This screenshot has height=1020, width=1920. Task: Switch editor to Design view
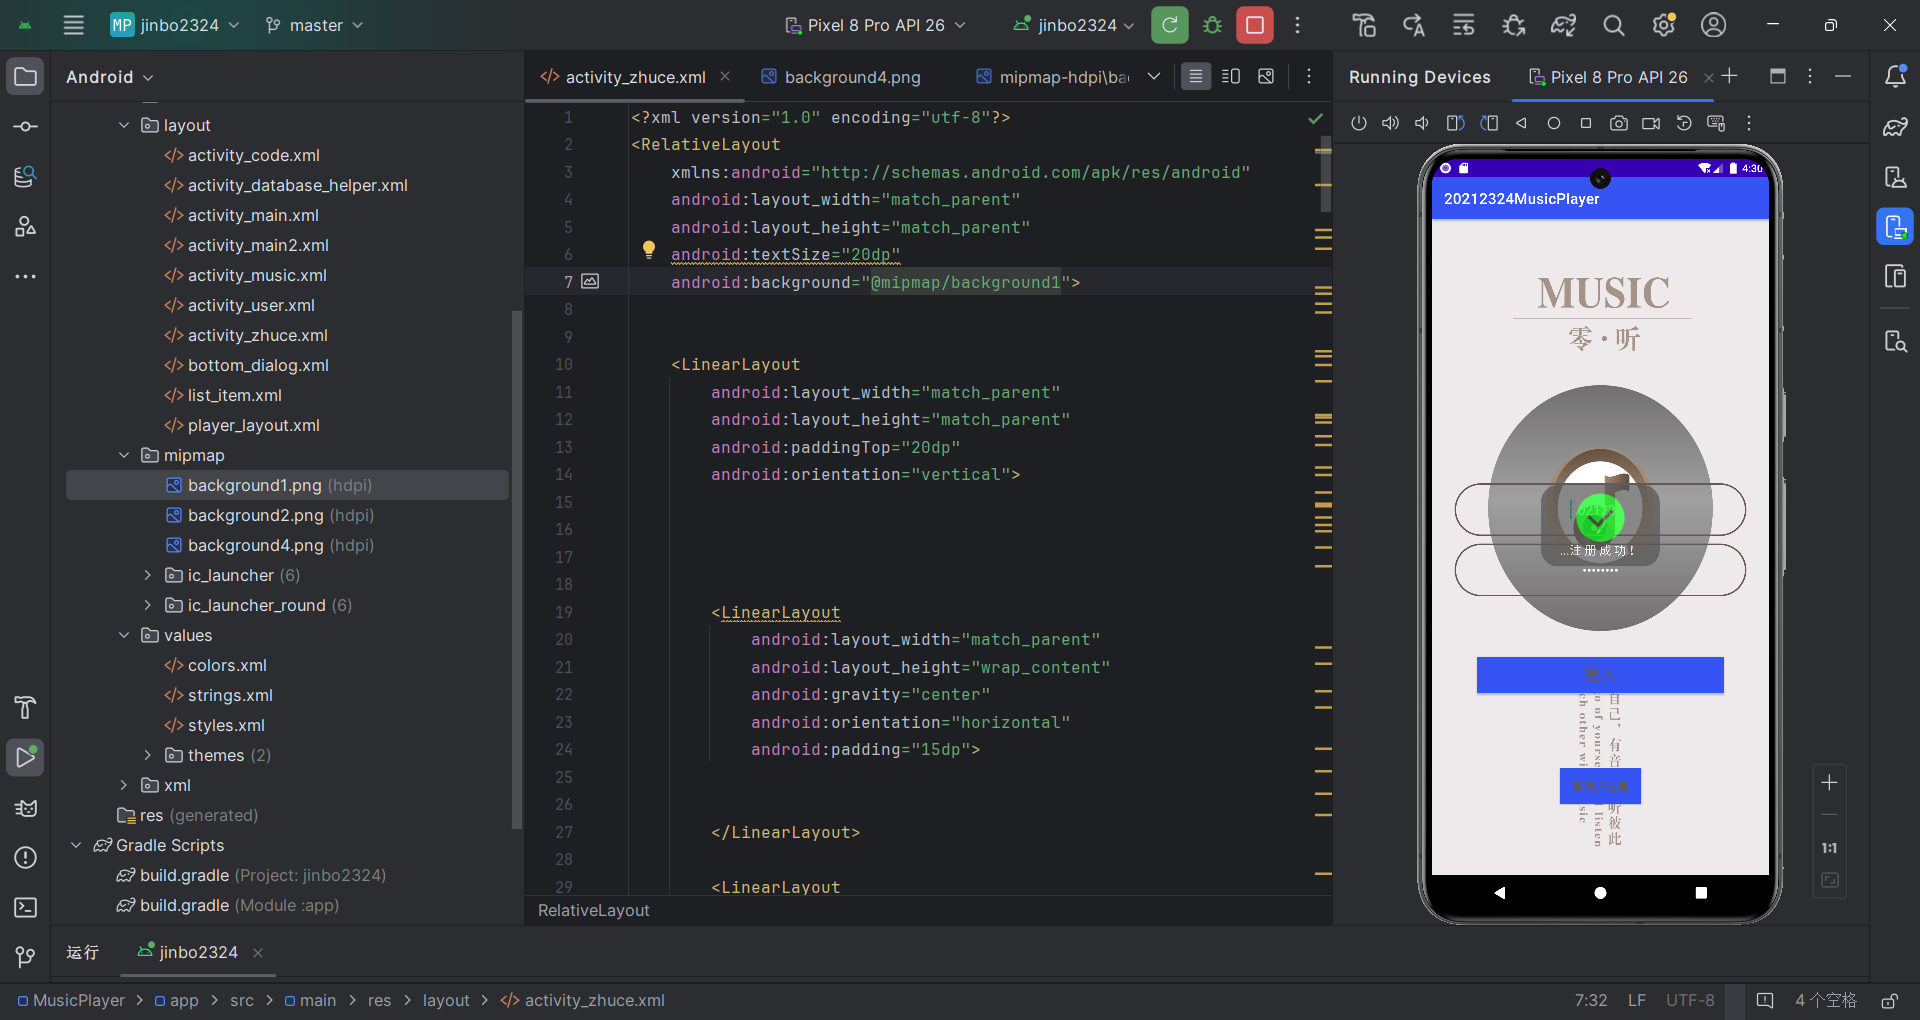pos(1266,77)
